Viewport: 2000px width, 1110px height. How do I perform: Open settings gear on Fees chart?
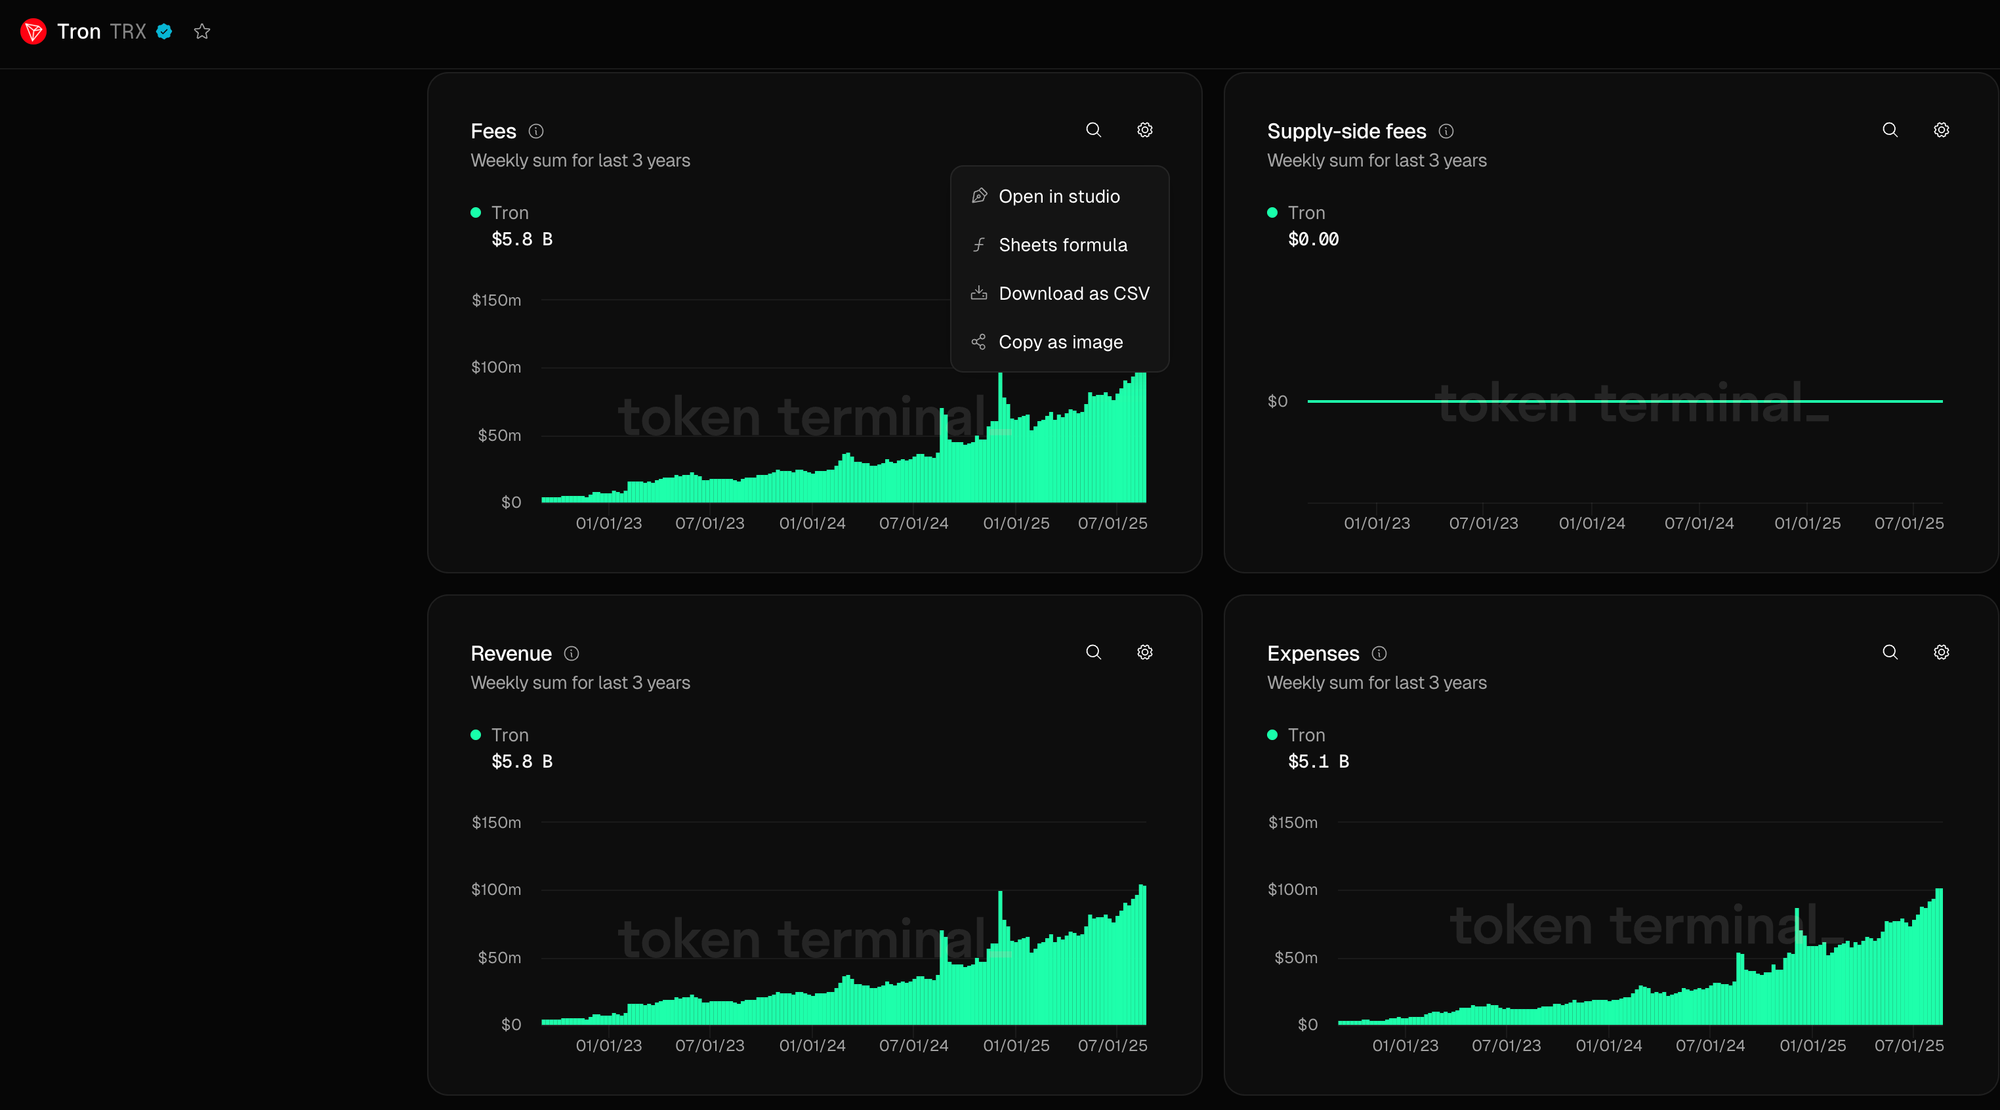pos(1145,130)
